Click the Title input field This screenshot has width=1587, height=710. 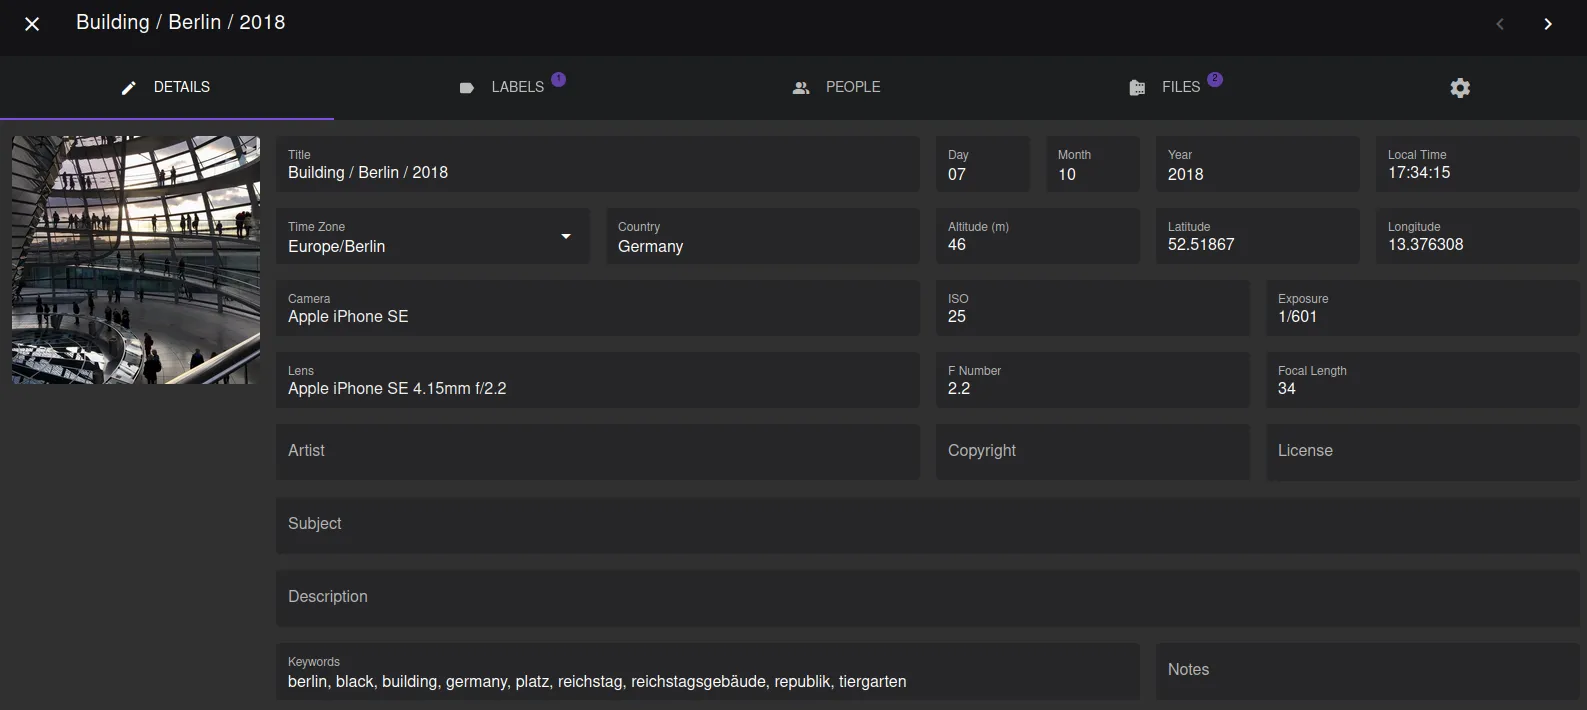click(x=597, y=172)
